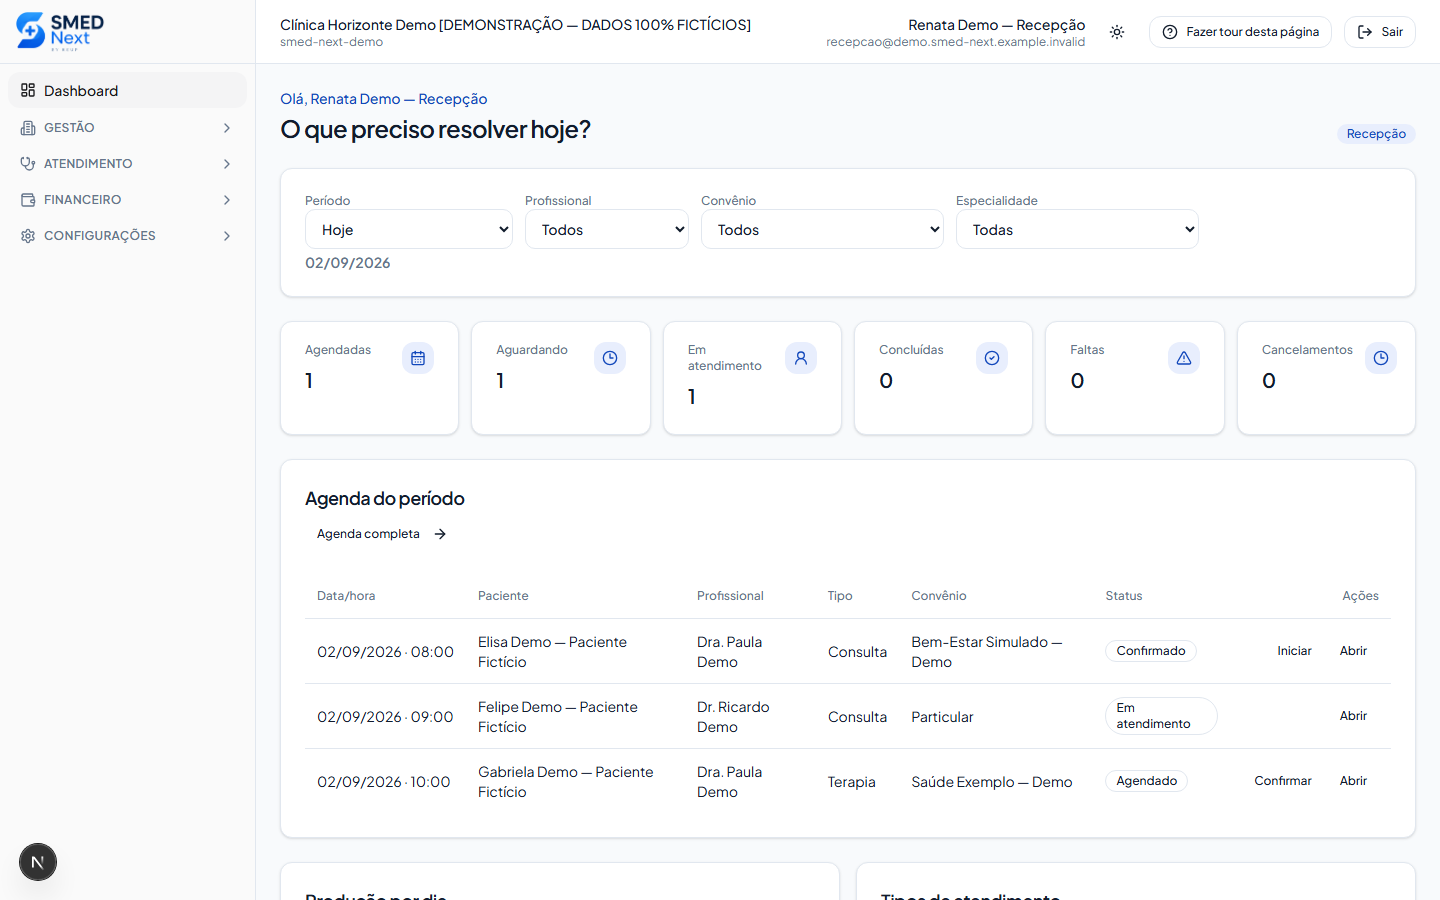
Task: Click the Dr. Ricardo Demo cell
Action: pos(733,717)
